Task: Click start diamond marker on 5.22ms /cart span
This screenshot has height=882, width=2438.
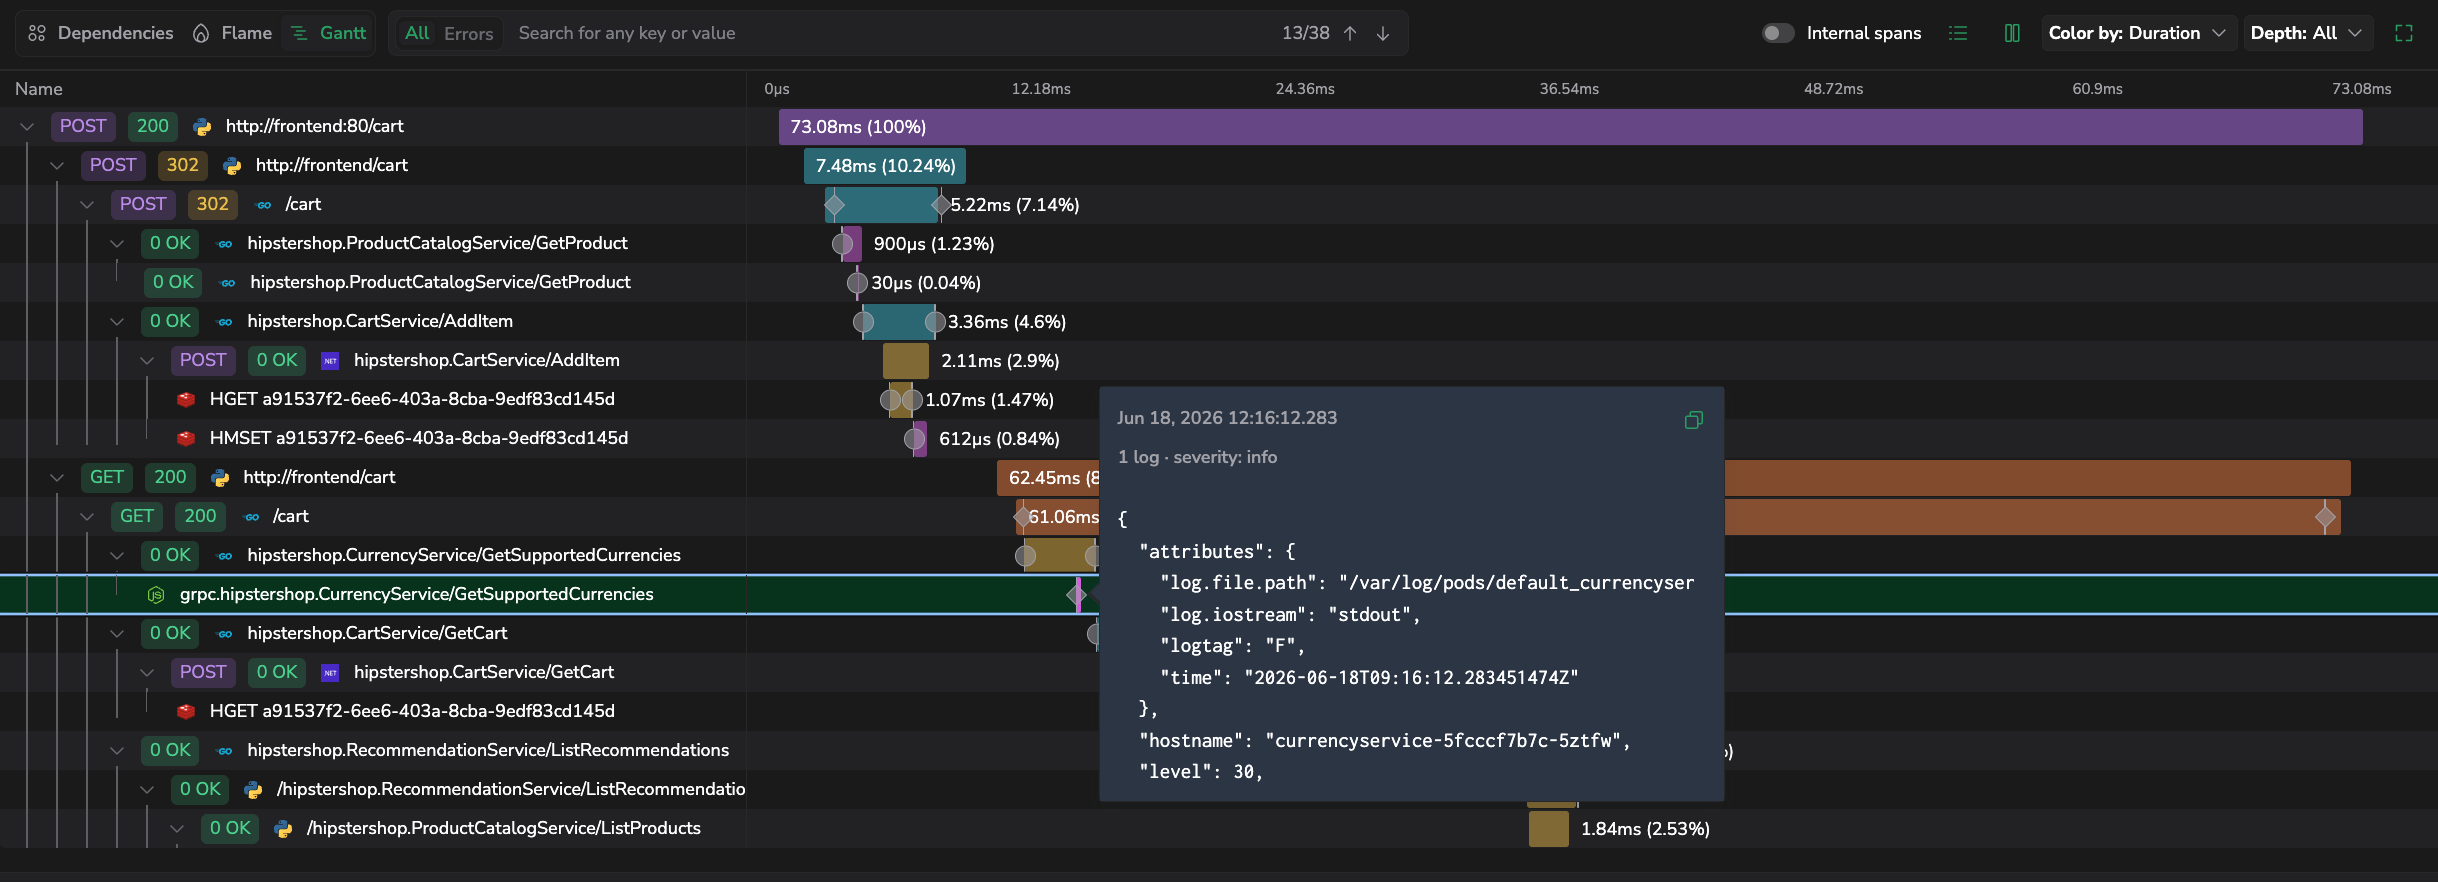Action: coord(834,205)
